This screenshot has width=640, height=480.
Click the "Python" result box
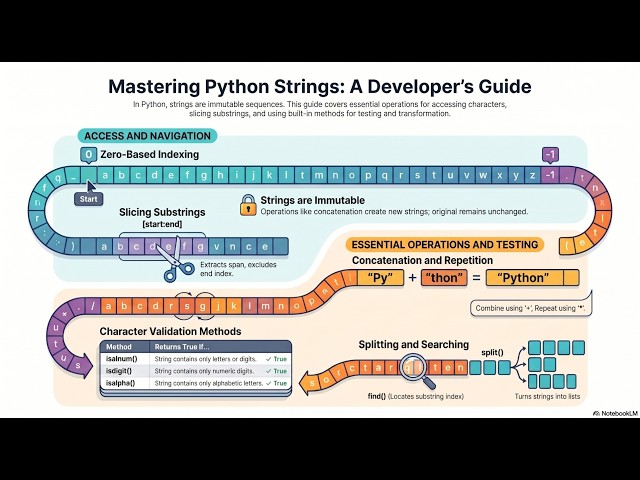[x=532, y=278]
